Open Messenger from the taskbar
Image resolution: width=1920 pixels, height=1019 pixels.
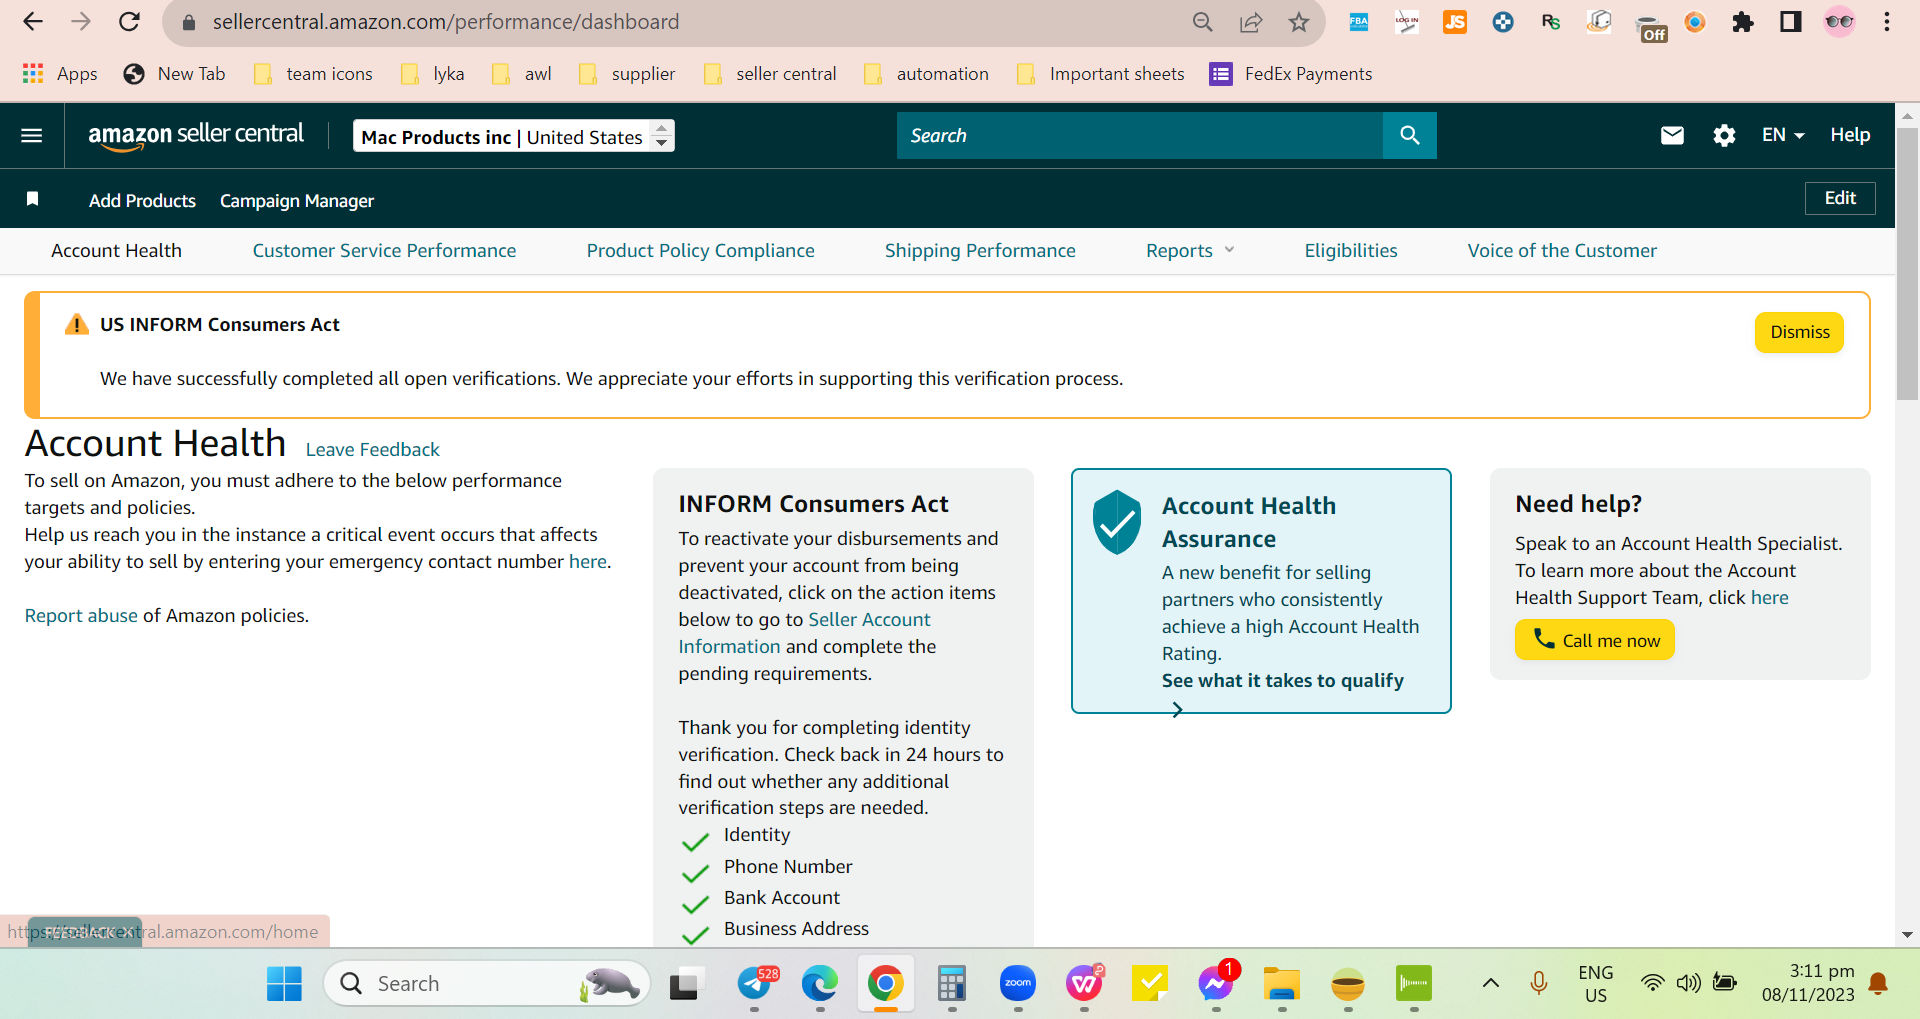(x=1216, y=984)
